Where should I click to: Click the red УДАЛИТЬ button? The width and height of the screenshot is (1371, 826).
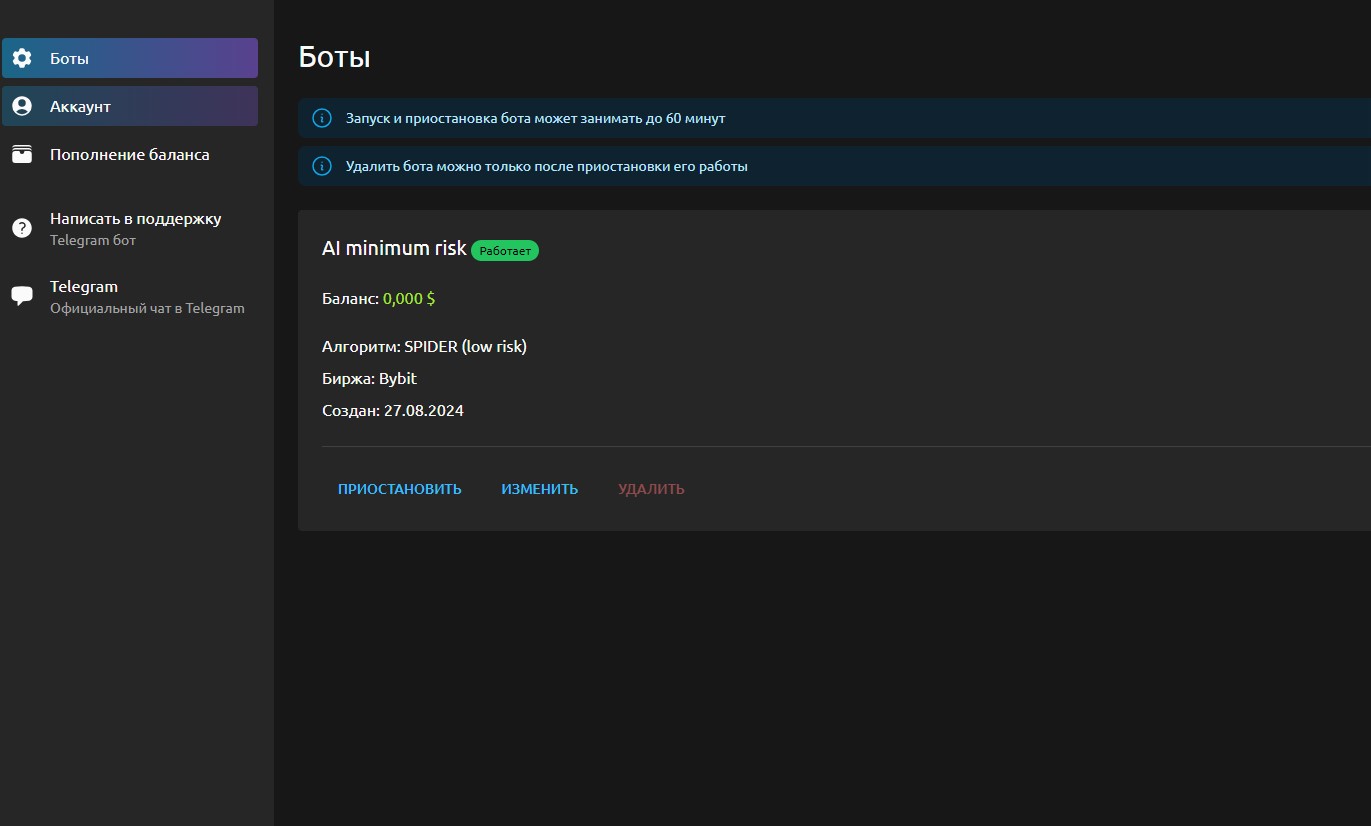tap(651, 489)
